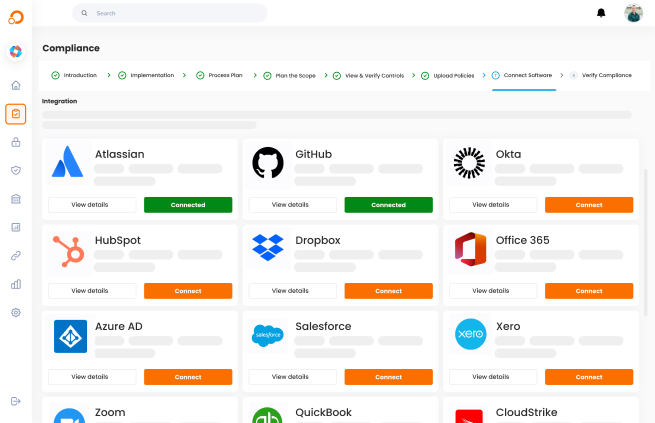View details for Atlassian

click(x=92, y=205)
